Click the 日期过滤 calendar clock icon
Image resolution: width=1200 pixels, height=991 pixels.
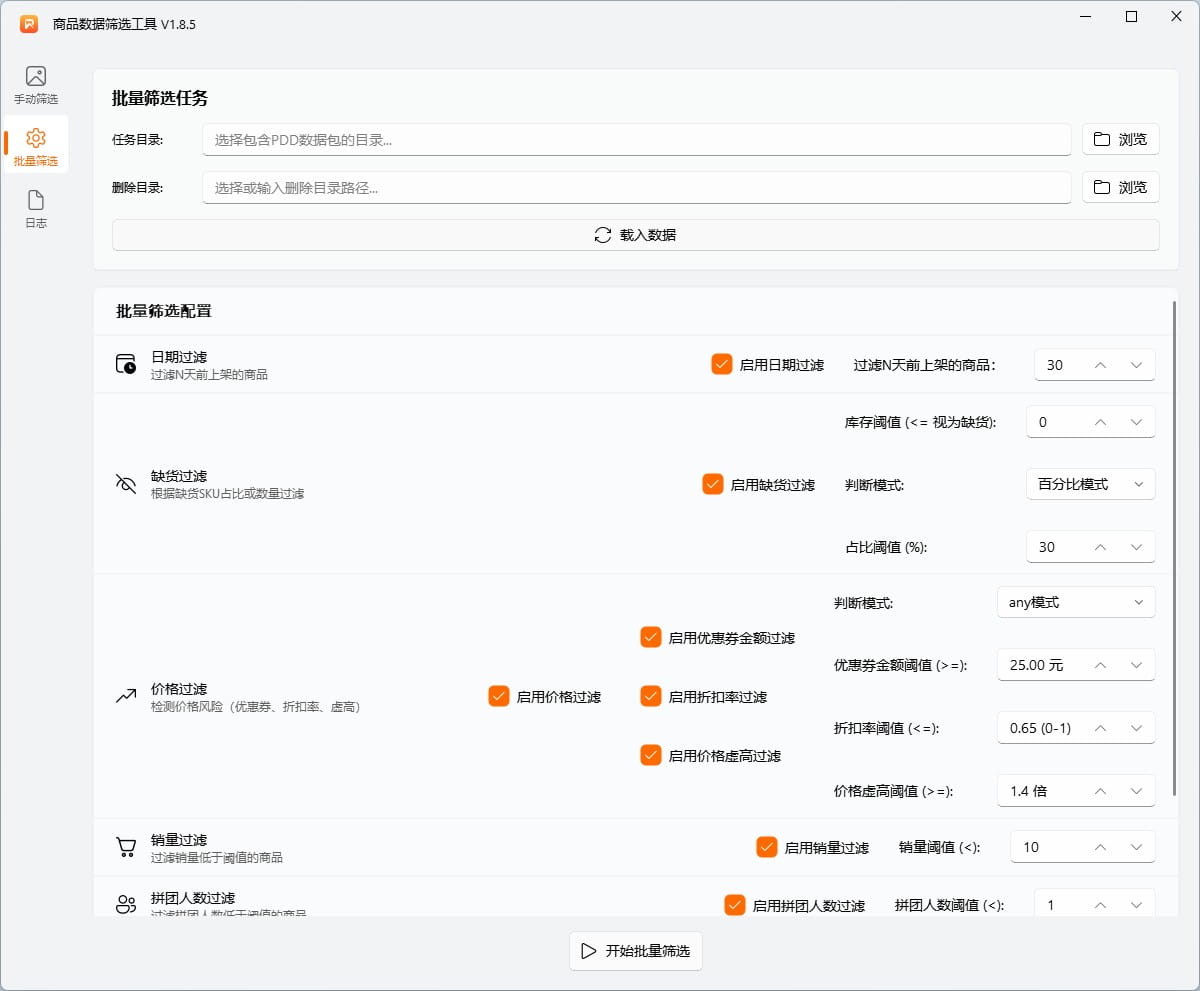pyautogui.click(x=126, y=365)
